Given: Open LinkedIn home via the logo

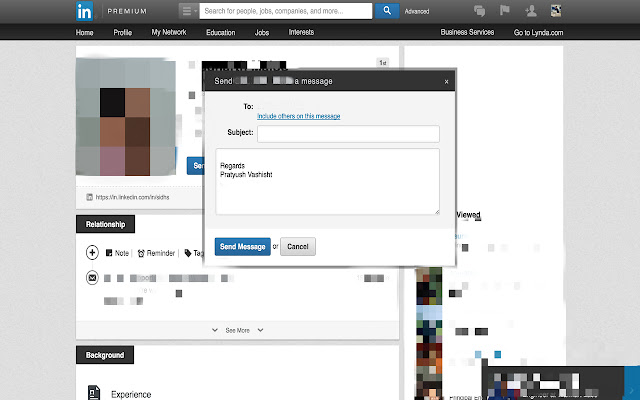Looking at the screenshot, I should pyautogui.click(x=84, y=11).
